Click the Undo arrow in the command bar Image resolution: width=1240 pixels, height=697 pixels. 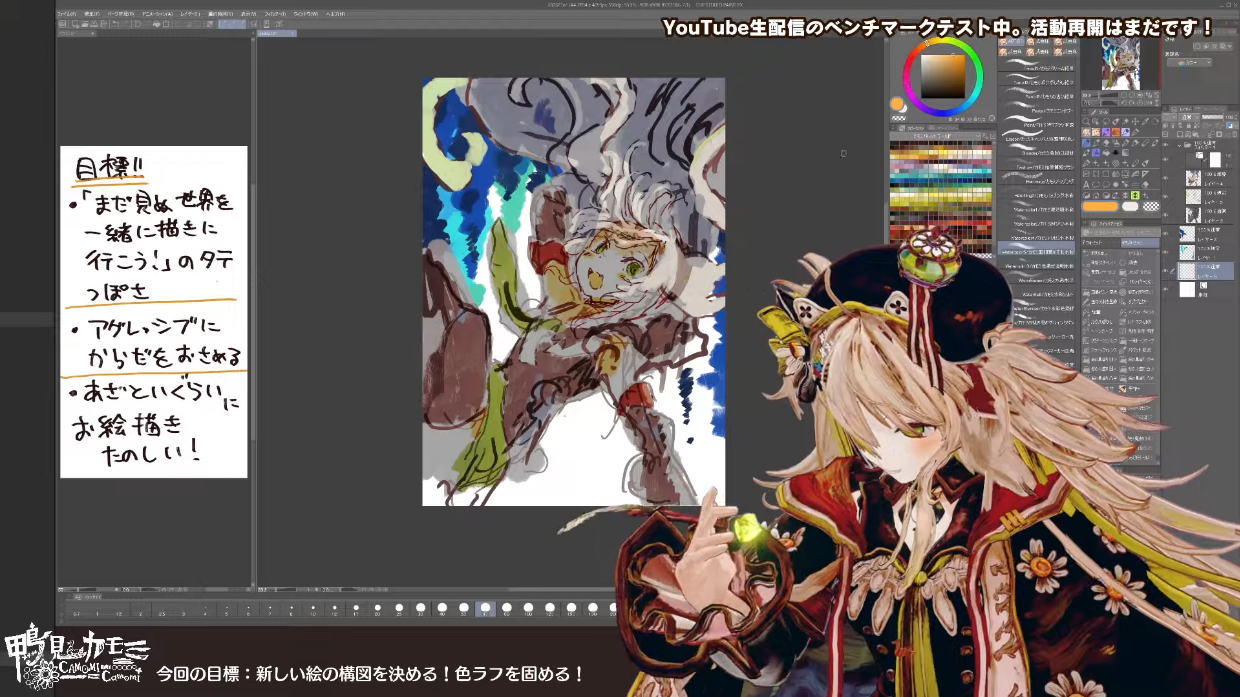[115, 24]
